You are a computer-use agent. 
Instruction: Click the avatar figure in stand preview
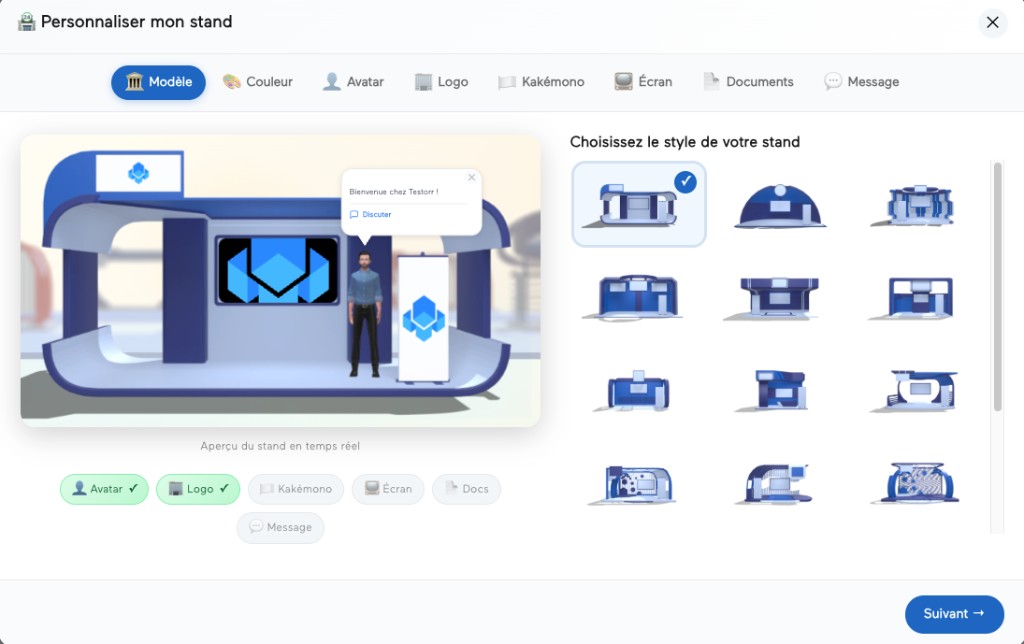point(364,315)
